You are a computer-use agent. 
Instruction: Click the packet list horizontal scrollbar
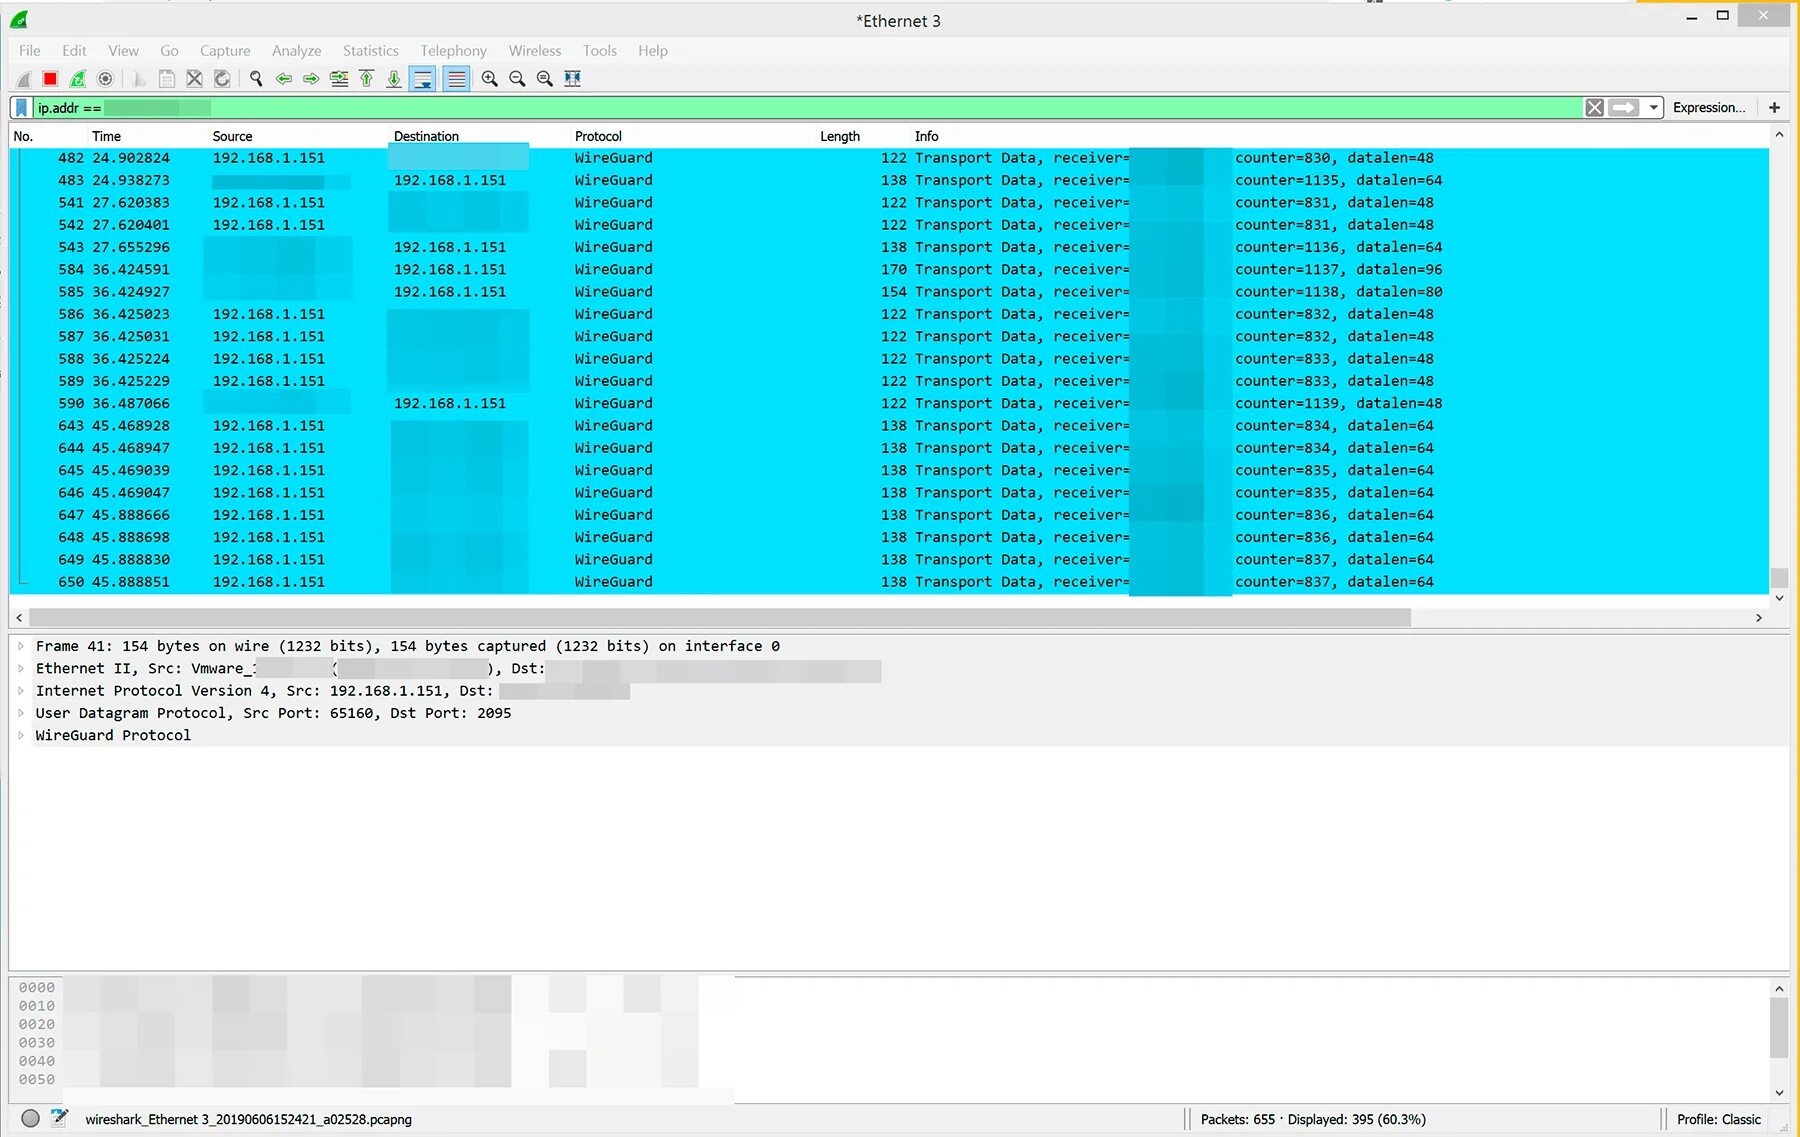[x=720, y=619]
